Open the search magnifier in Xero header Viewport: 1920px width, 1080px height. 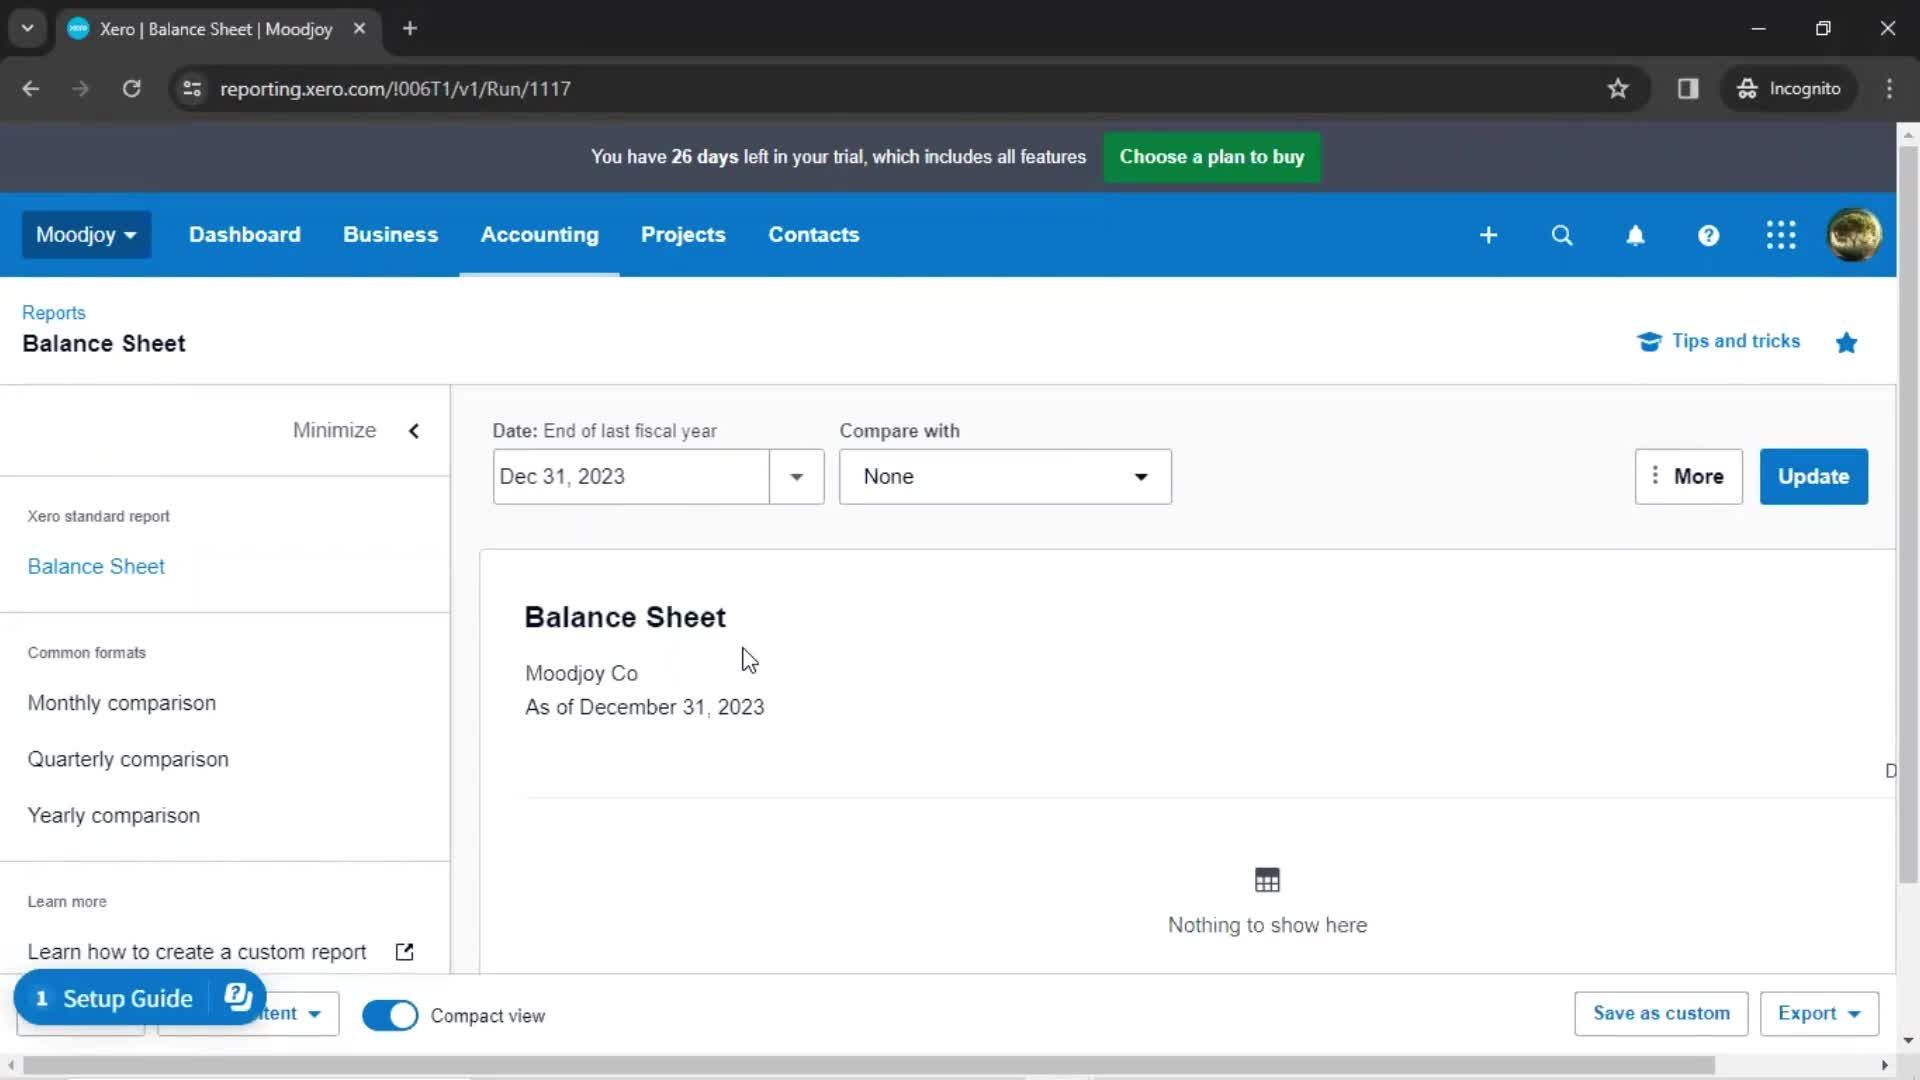[x=1561, y=235]
